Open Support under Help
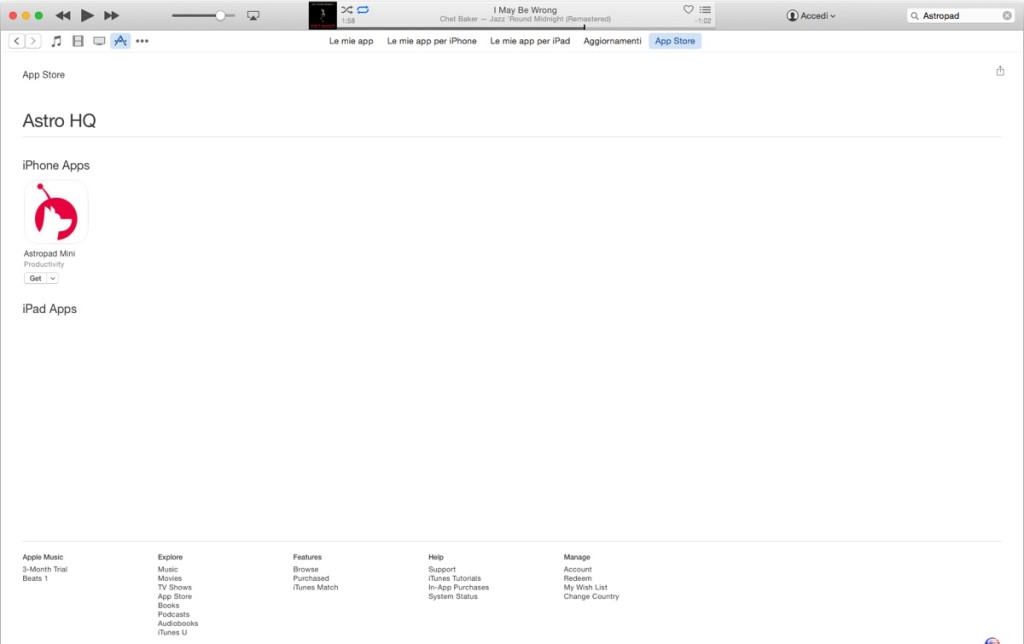Screen dimensions: 1024x644 [x=442, y=570]
